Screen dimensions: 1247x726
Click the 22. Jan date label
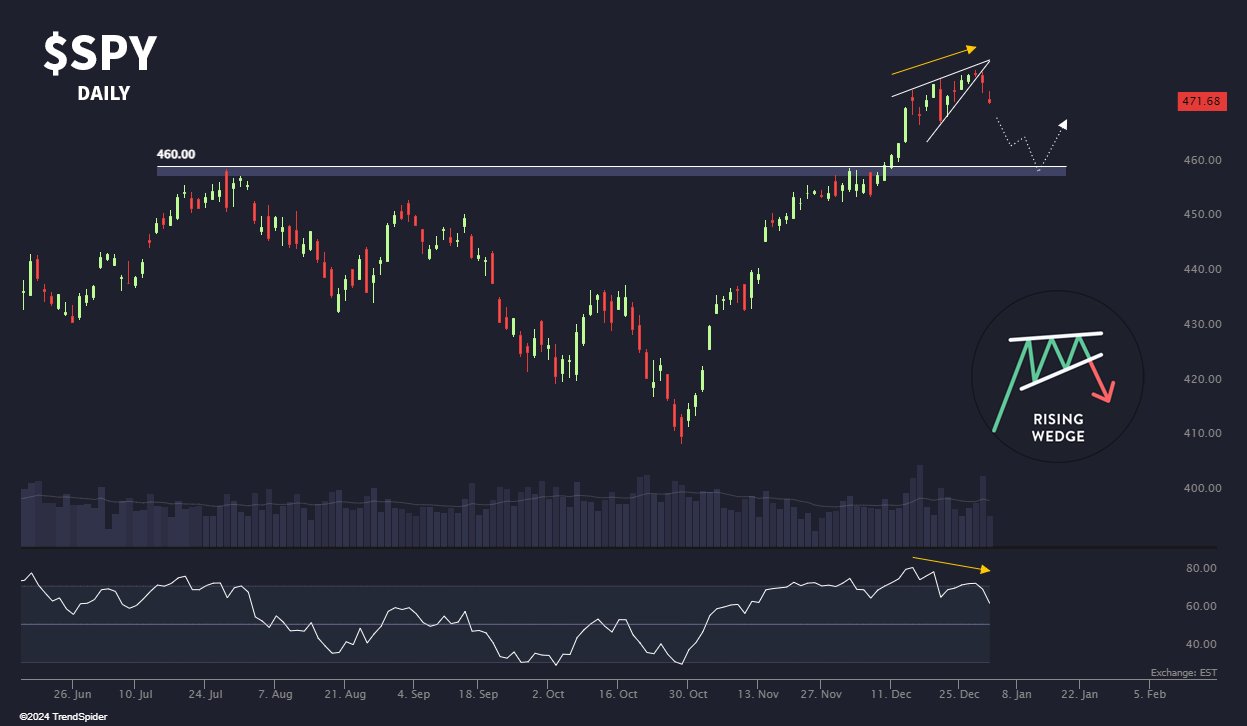(x=1079, y=693)
